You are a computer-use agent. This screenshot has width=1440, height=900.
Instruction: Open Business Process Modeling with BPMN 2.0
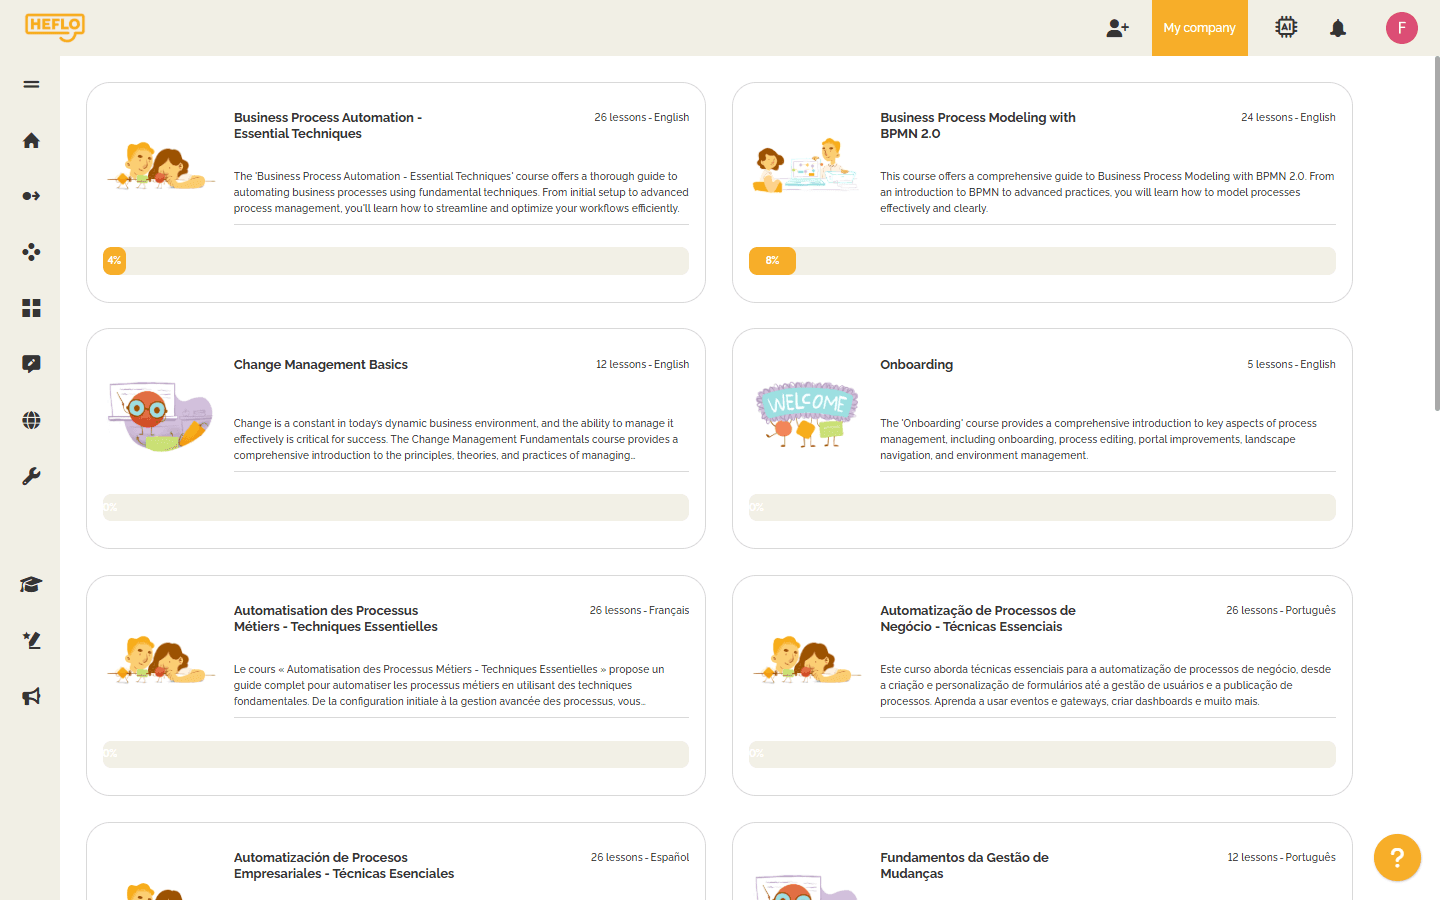coord(977,125)
